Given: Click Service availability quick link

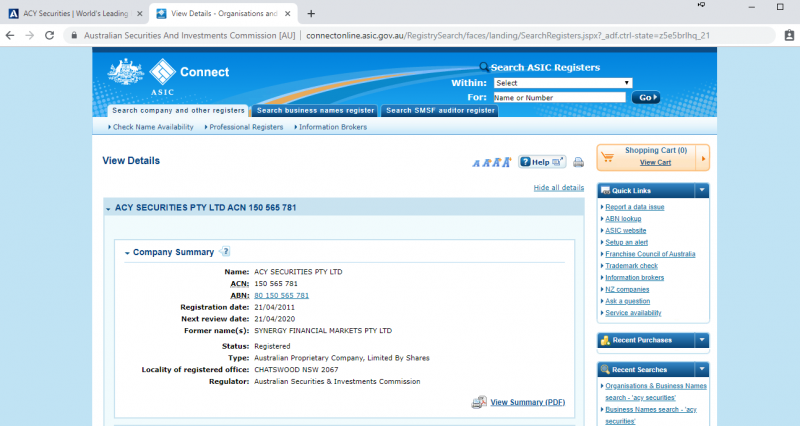Looking at the screenshot, I should coord(633,312).
